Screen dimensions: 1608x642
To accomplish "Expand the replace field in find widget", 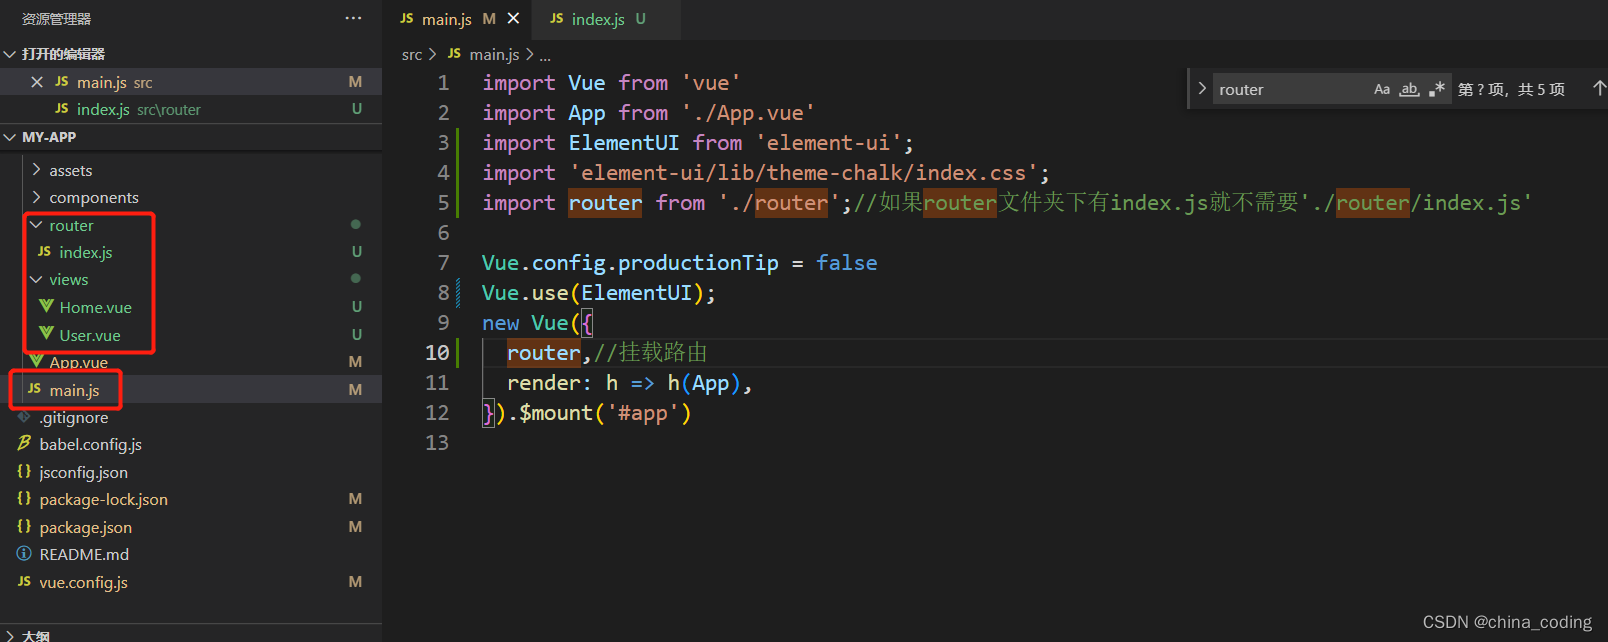I will 1201,89.
